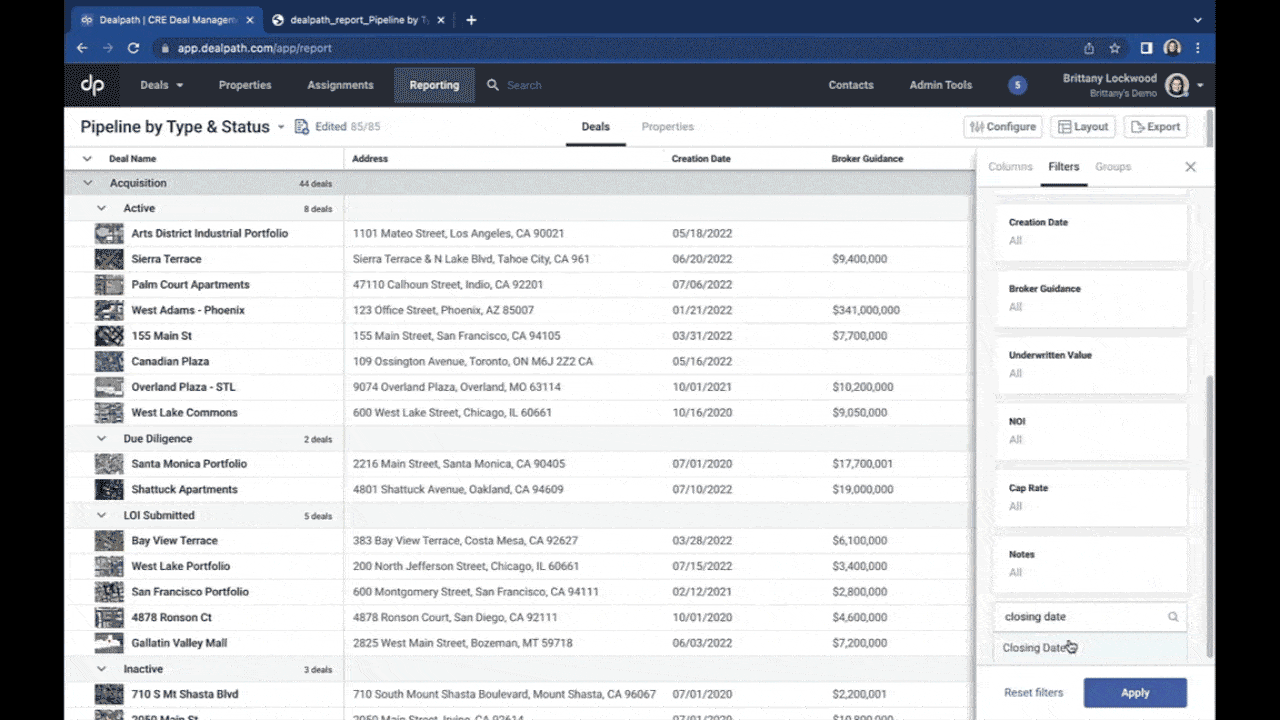The height and width of the screenshot is (720, 1280).
Task: Open Sierra Terrace deal thumbnail
Action: coord(109,259)
